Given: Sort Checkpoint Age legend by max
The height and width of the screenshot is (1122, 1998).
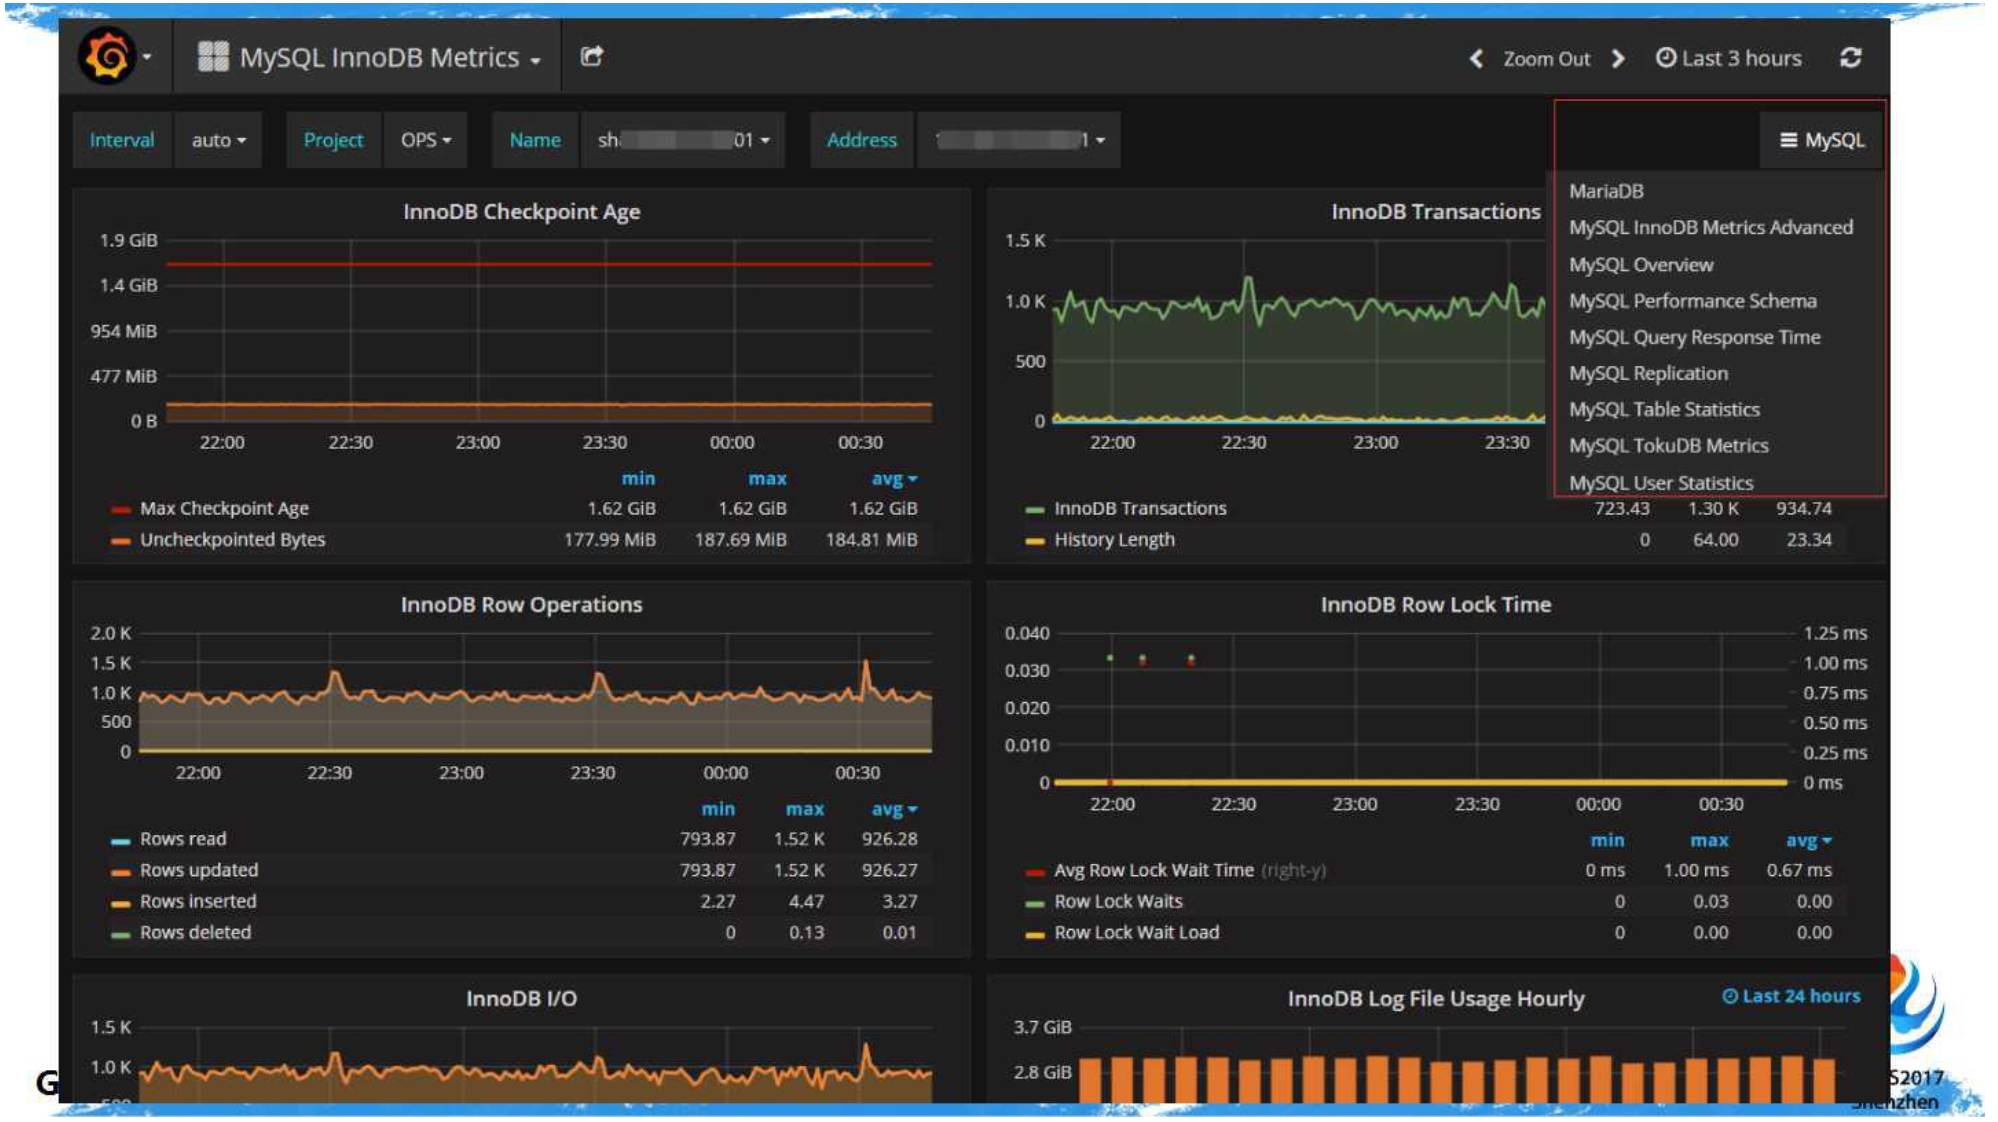Looking at the screenshot, I should (767, 479).
